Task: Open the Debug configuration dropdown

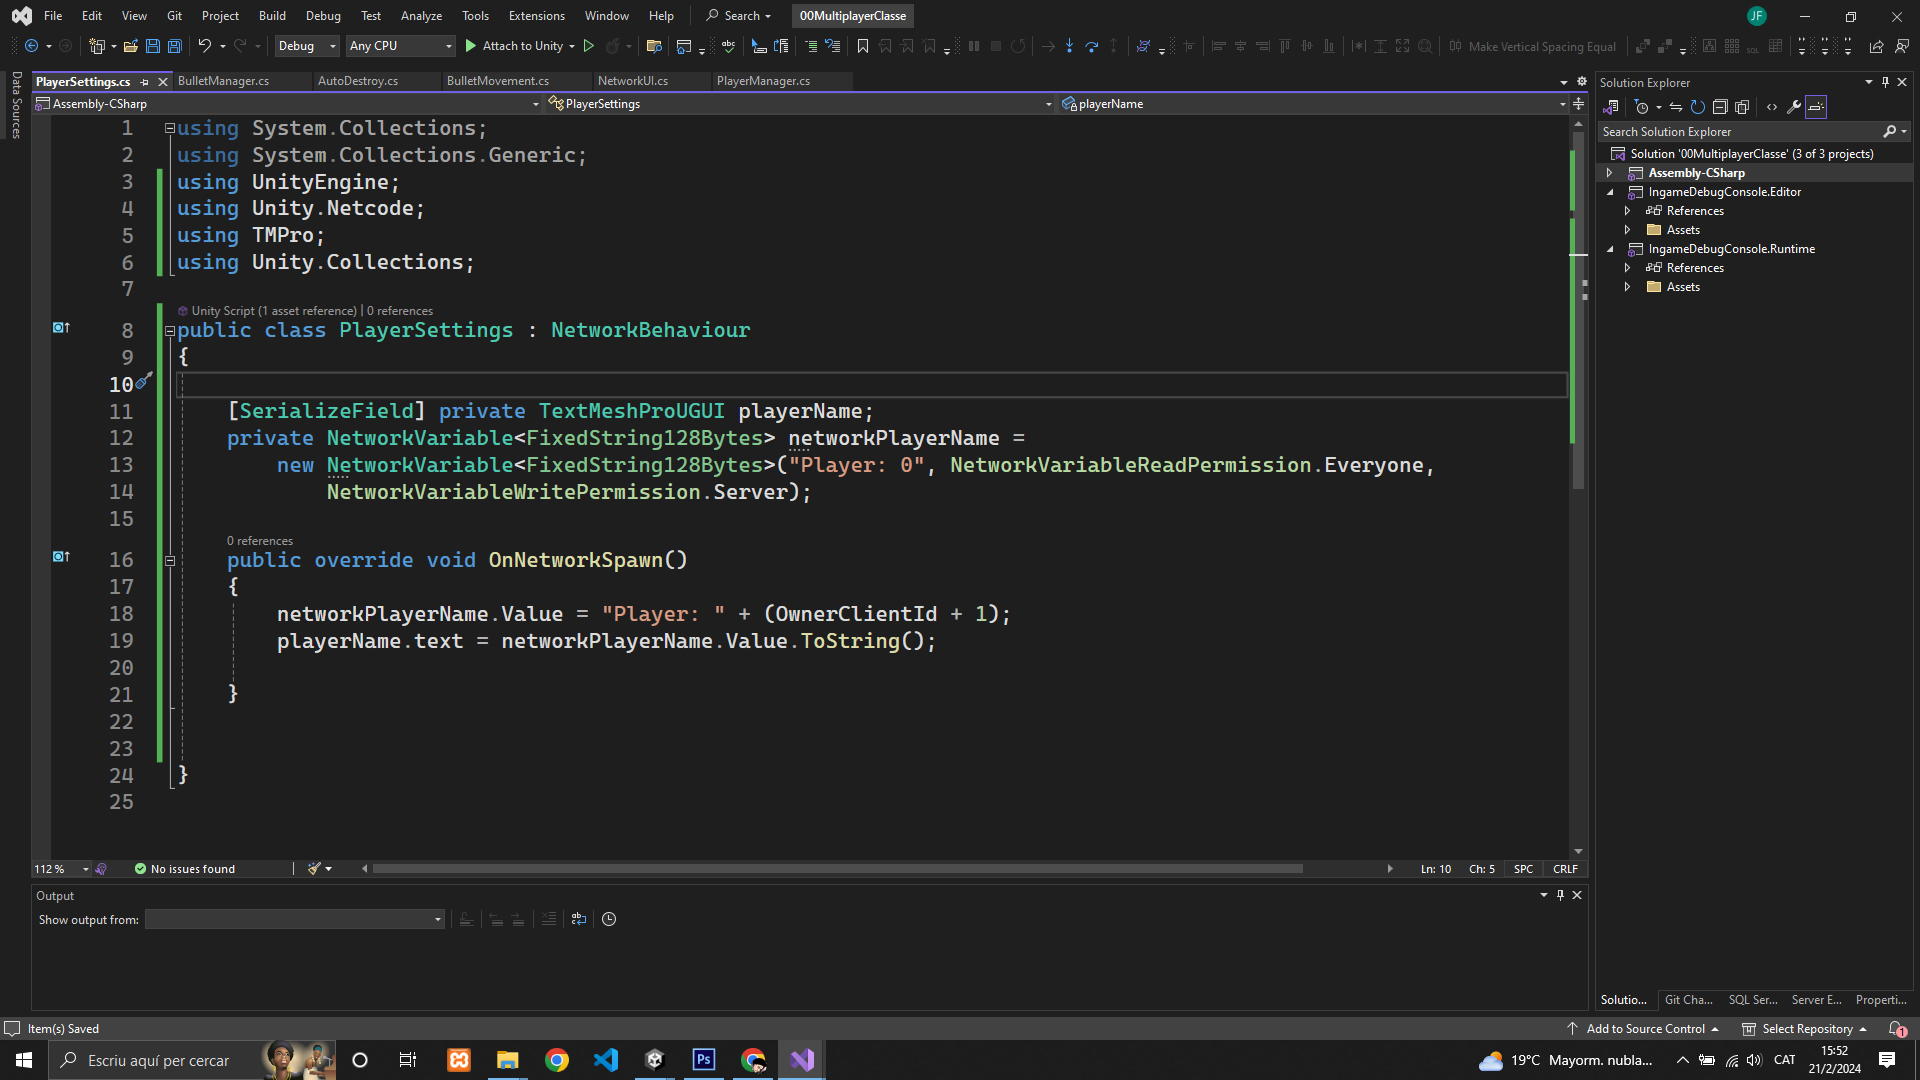Action: click(x=307, y=46)
